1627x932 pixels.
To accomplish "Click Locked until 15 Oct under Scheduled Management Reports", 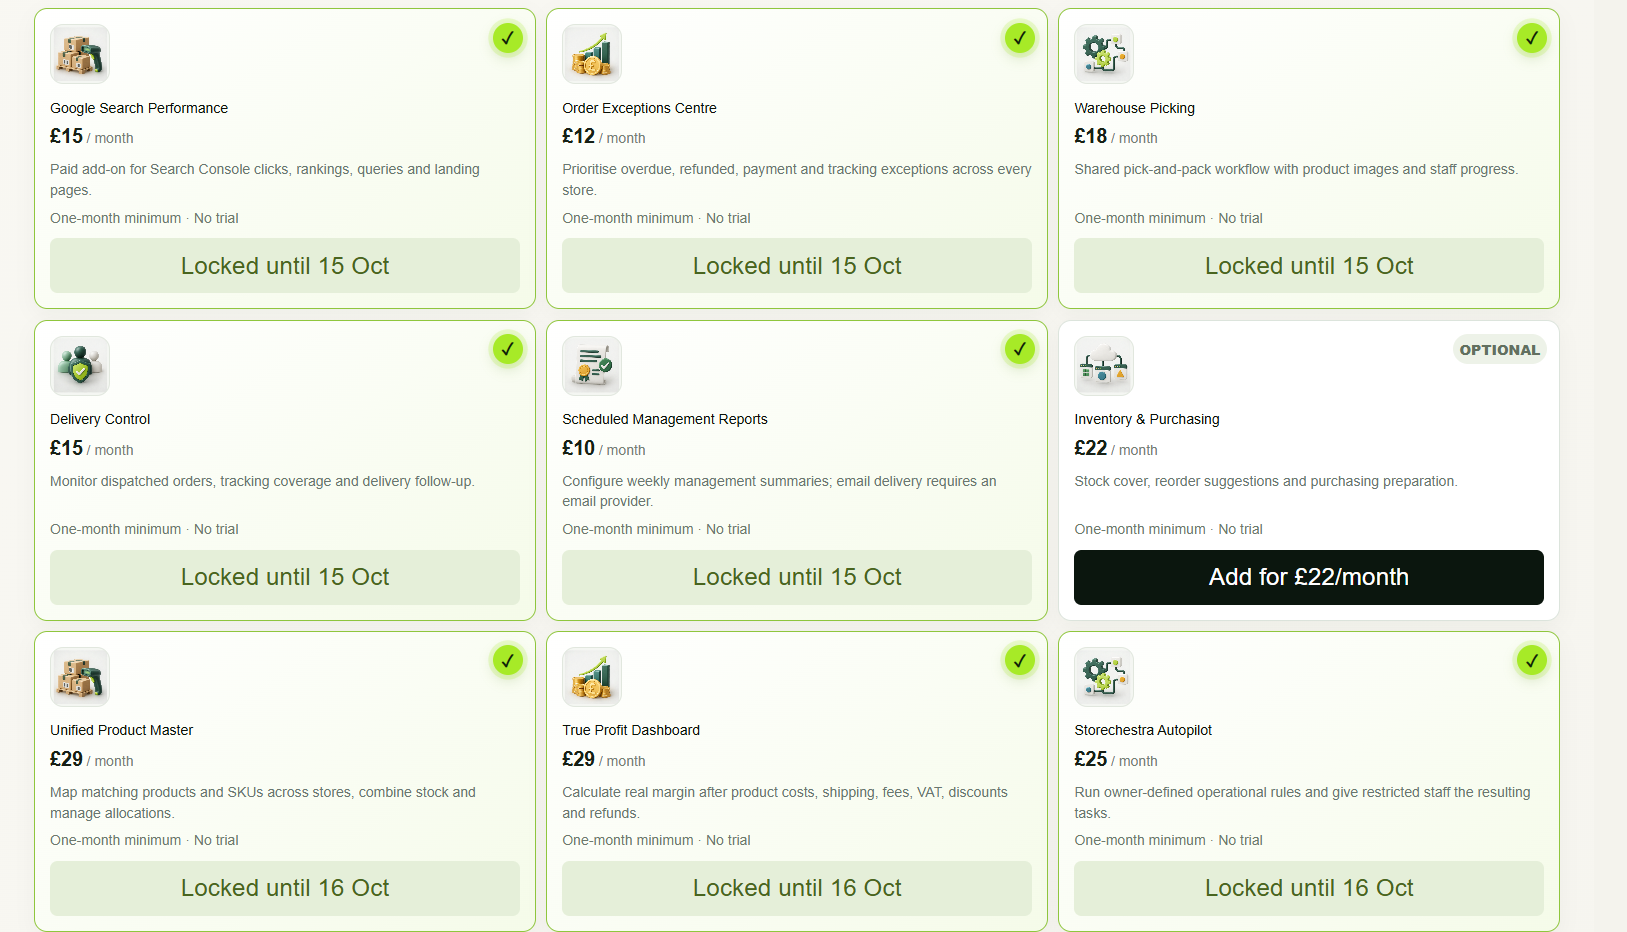I will (797, 577).
